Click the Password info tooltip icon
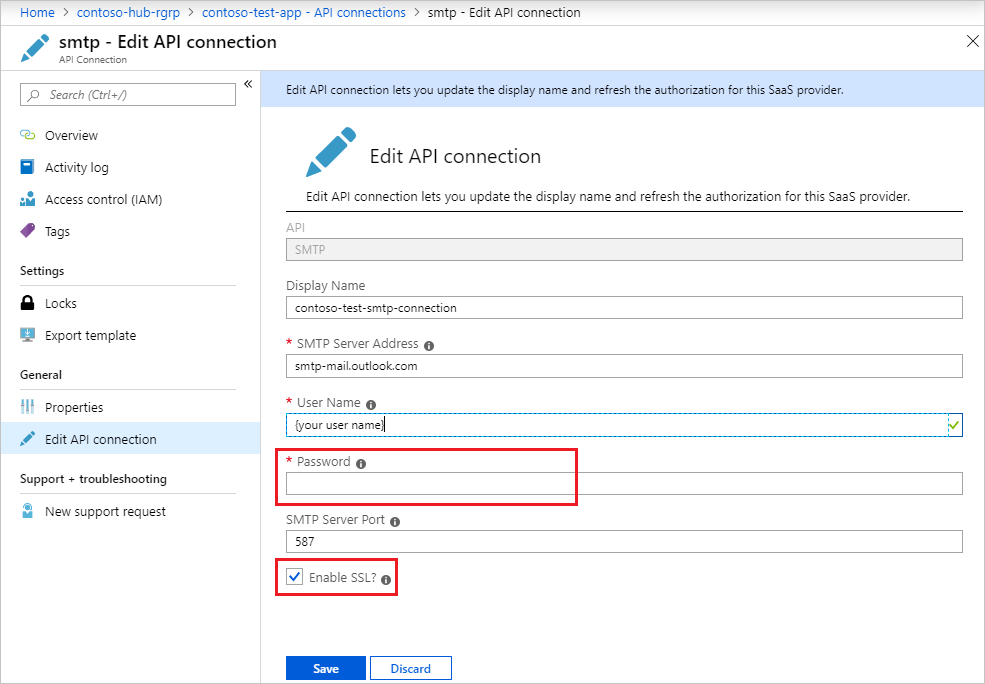Screen dimensions: 985x684 (362, 462)
